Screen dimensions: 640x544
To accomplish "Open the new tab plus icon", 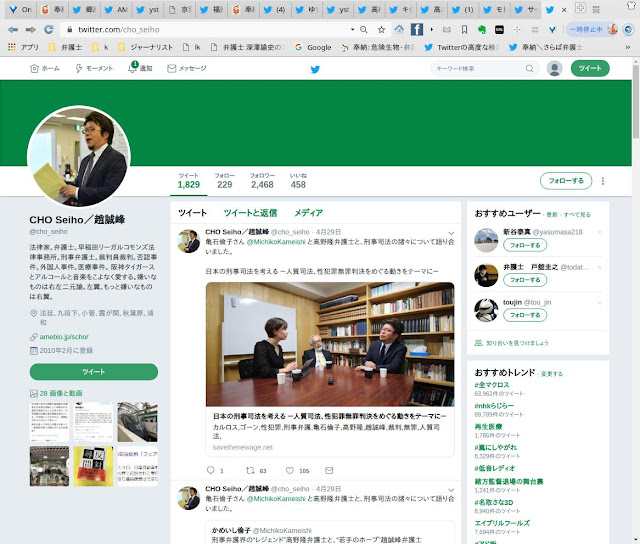I will point(580,7).
